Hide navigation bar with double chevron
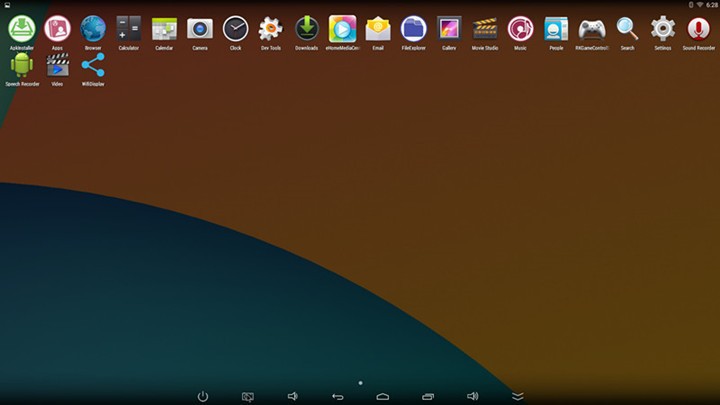 coord(517,396)
